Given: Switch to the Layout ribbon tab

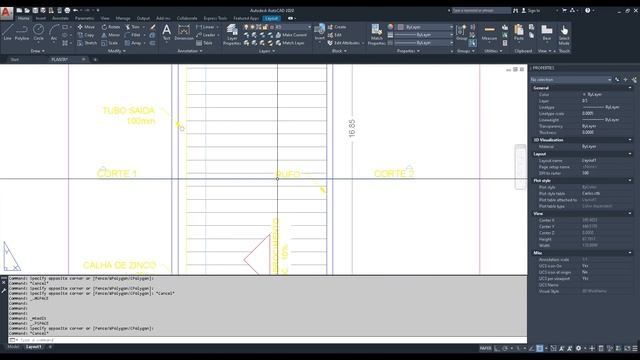Looking at the screenshot, I should pos(271,18).
